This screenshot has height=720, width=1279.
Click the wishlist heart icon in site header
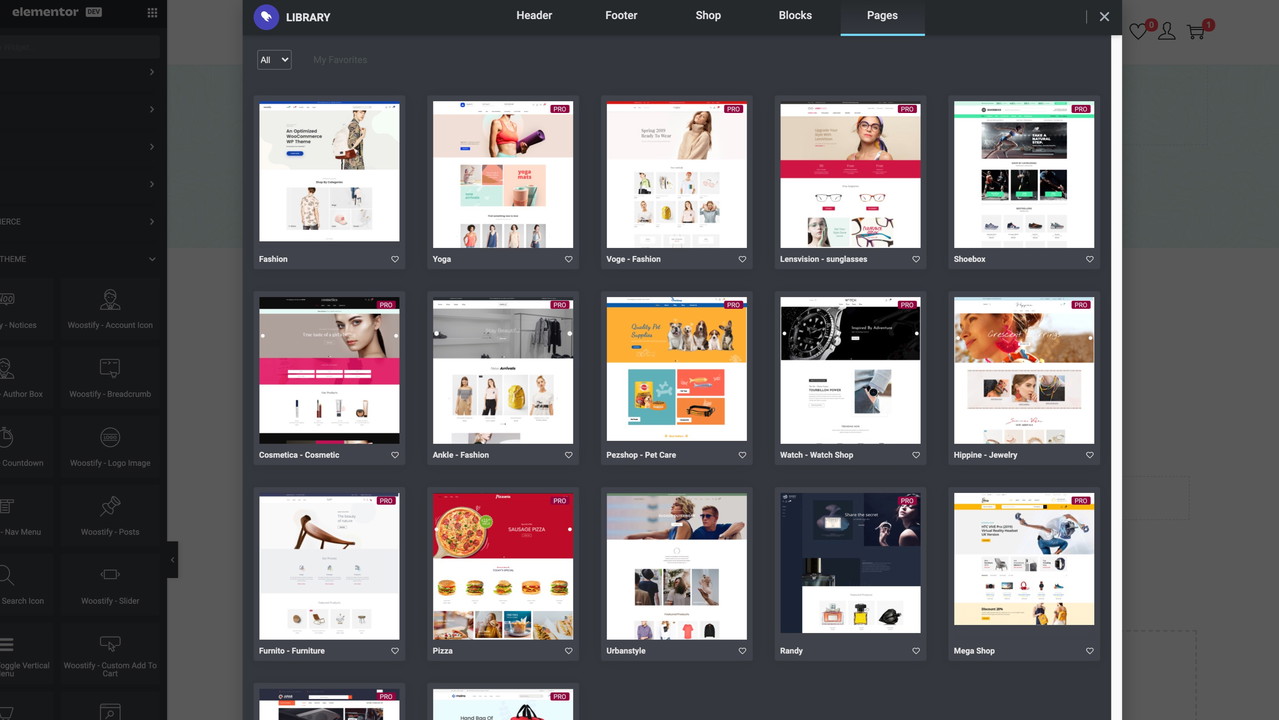(1138, 32)
